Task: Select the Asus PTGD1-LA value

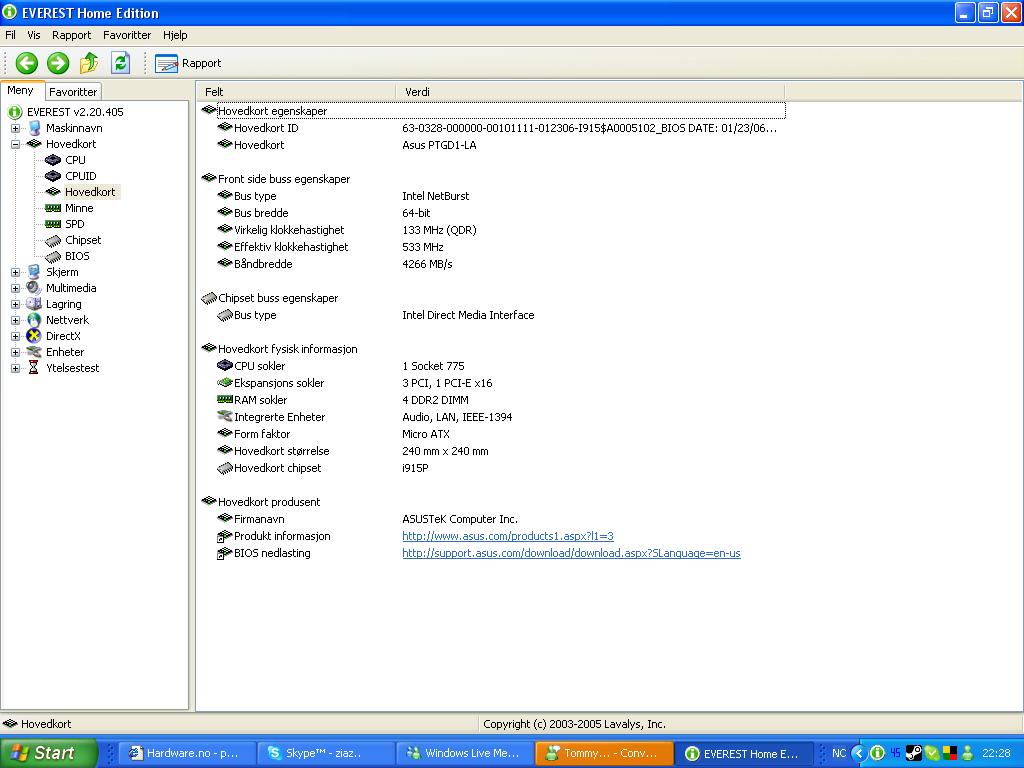Action: (439, 145)
